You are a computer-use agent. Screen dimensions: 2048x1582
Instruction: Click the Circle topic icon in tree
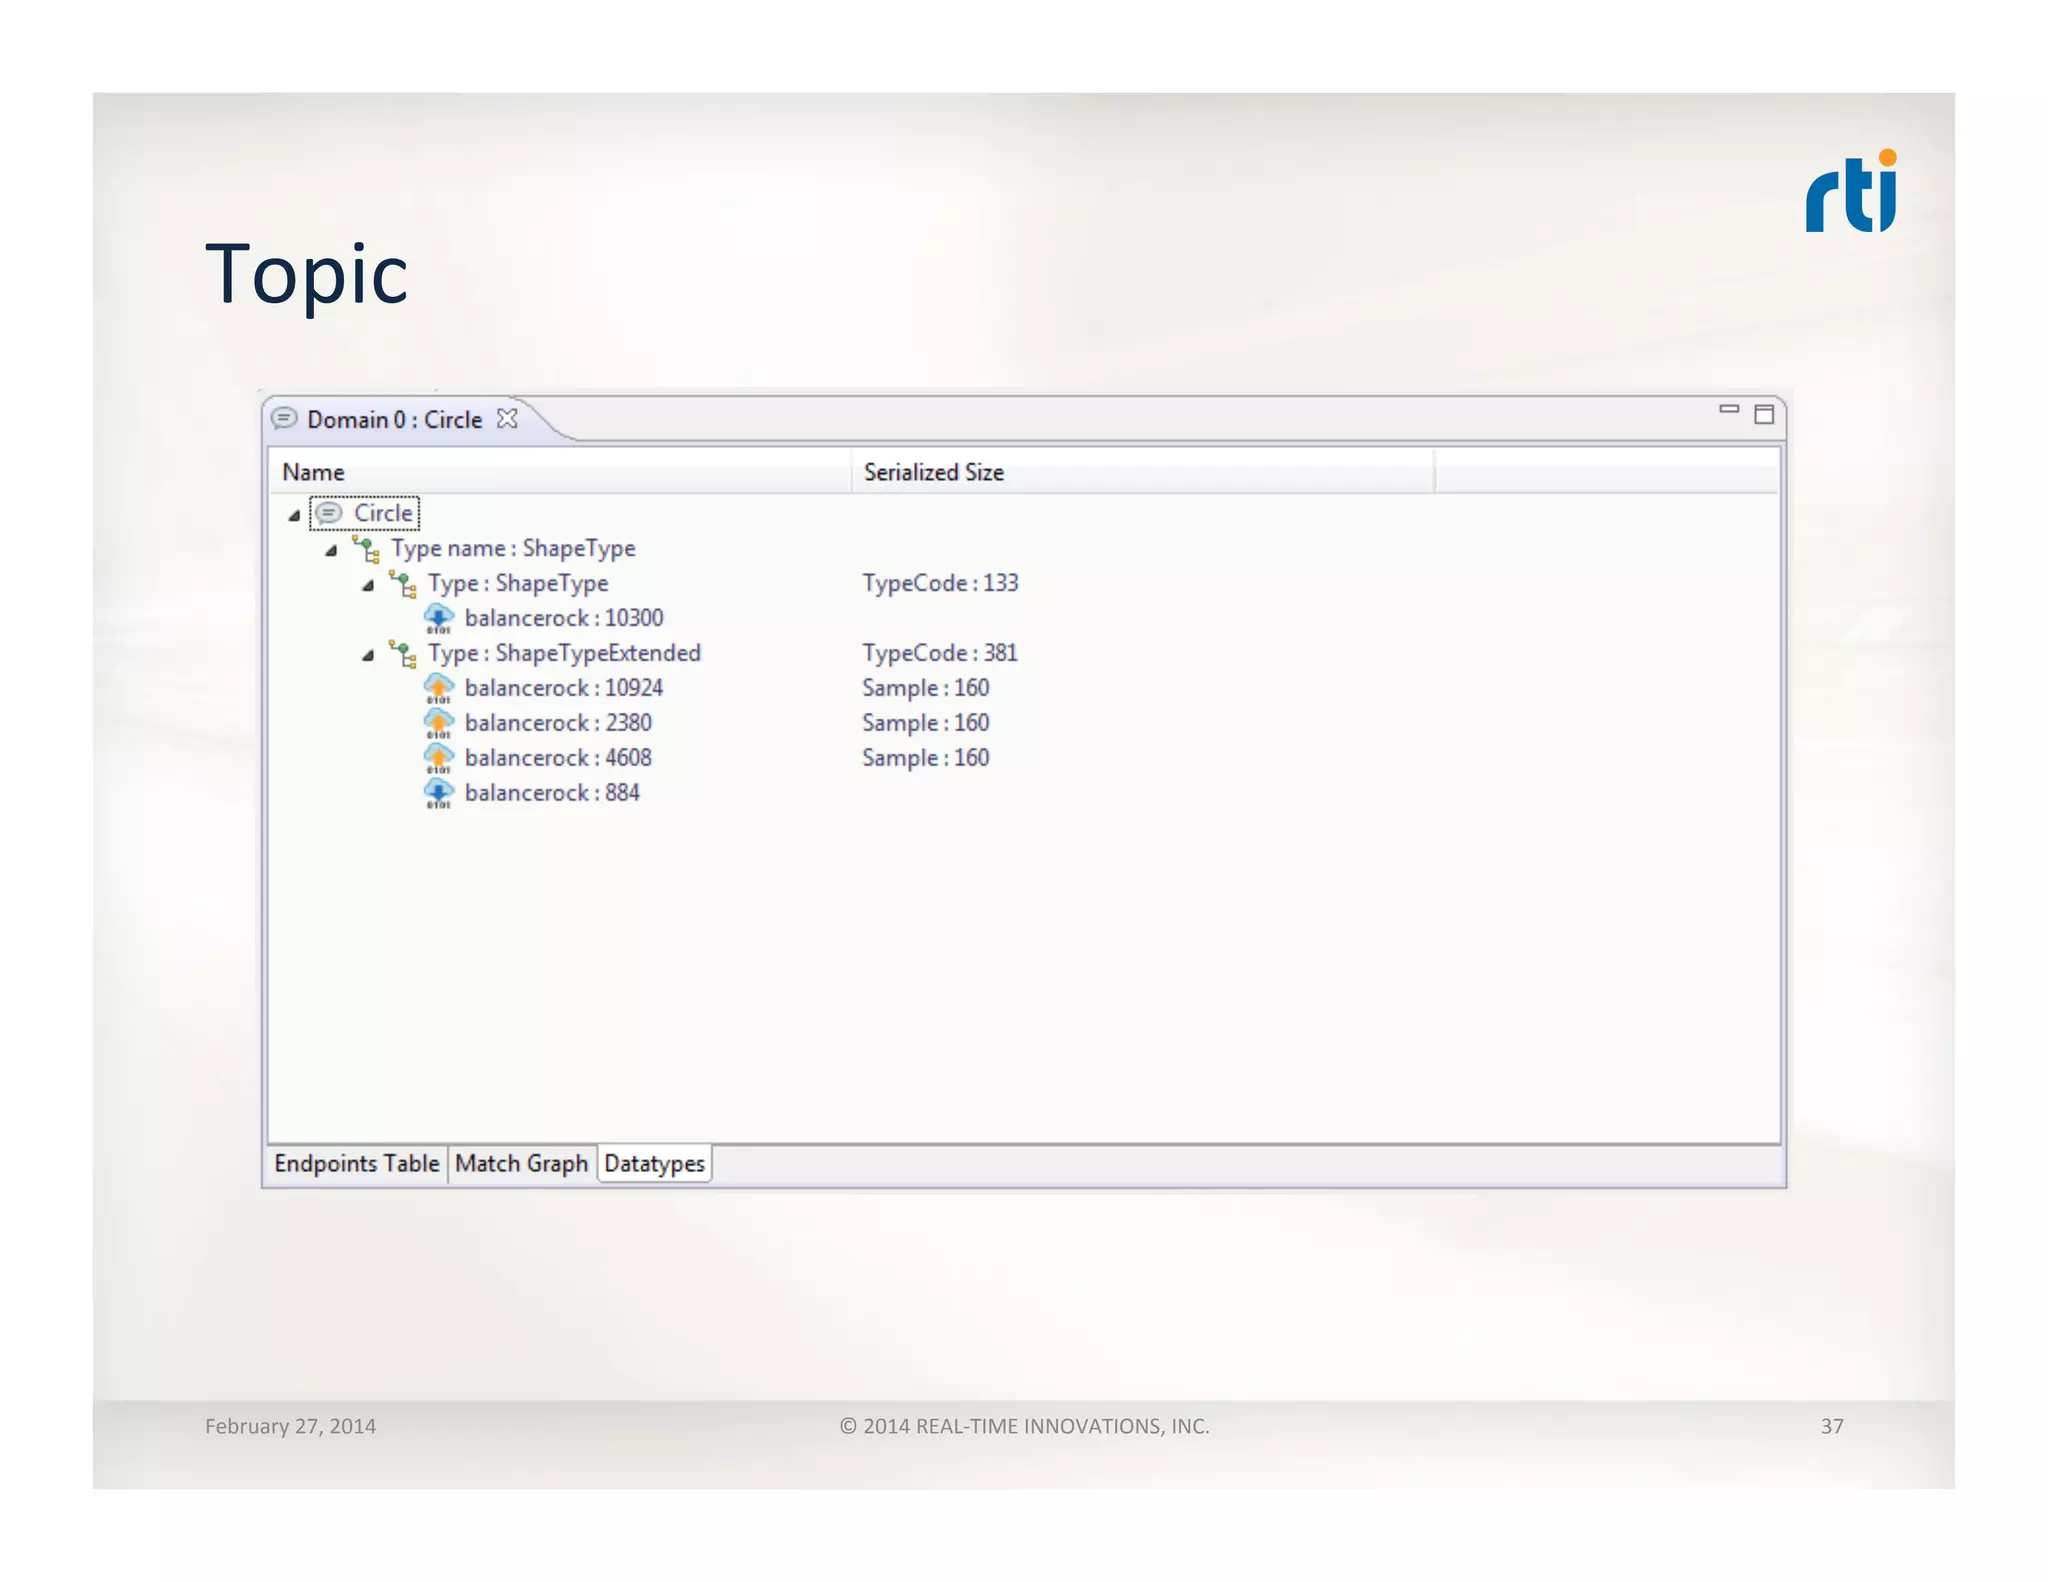pos(329,513)
